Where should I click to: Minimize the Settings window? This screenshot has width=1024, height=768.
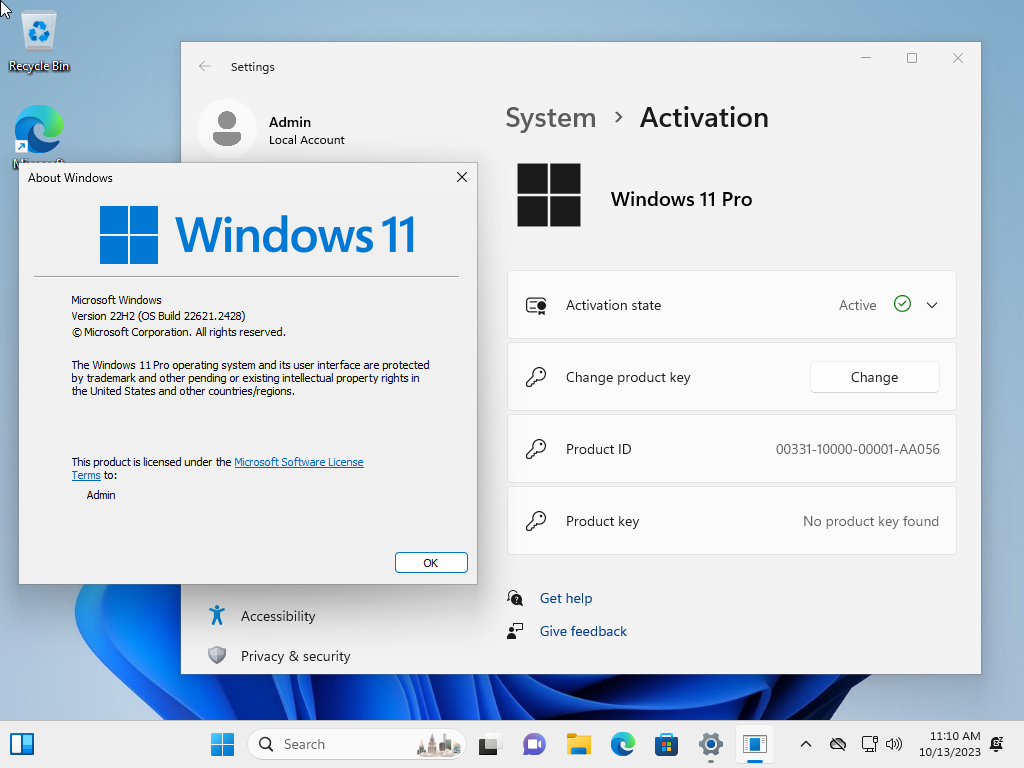(866, 58)
